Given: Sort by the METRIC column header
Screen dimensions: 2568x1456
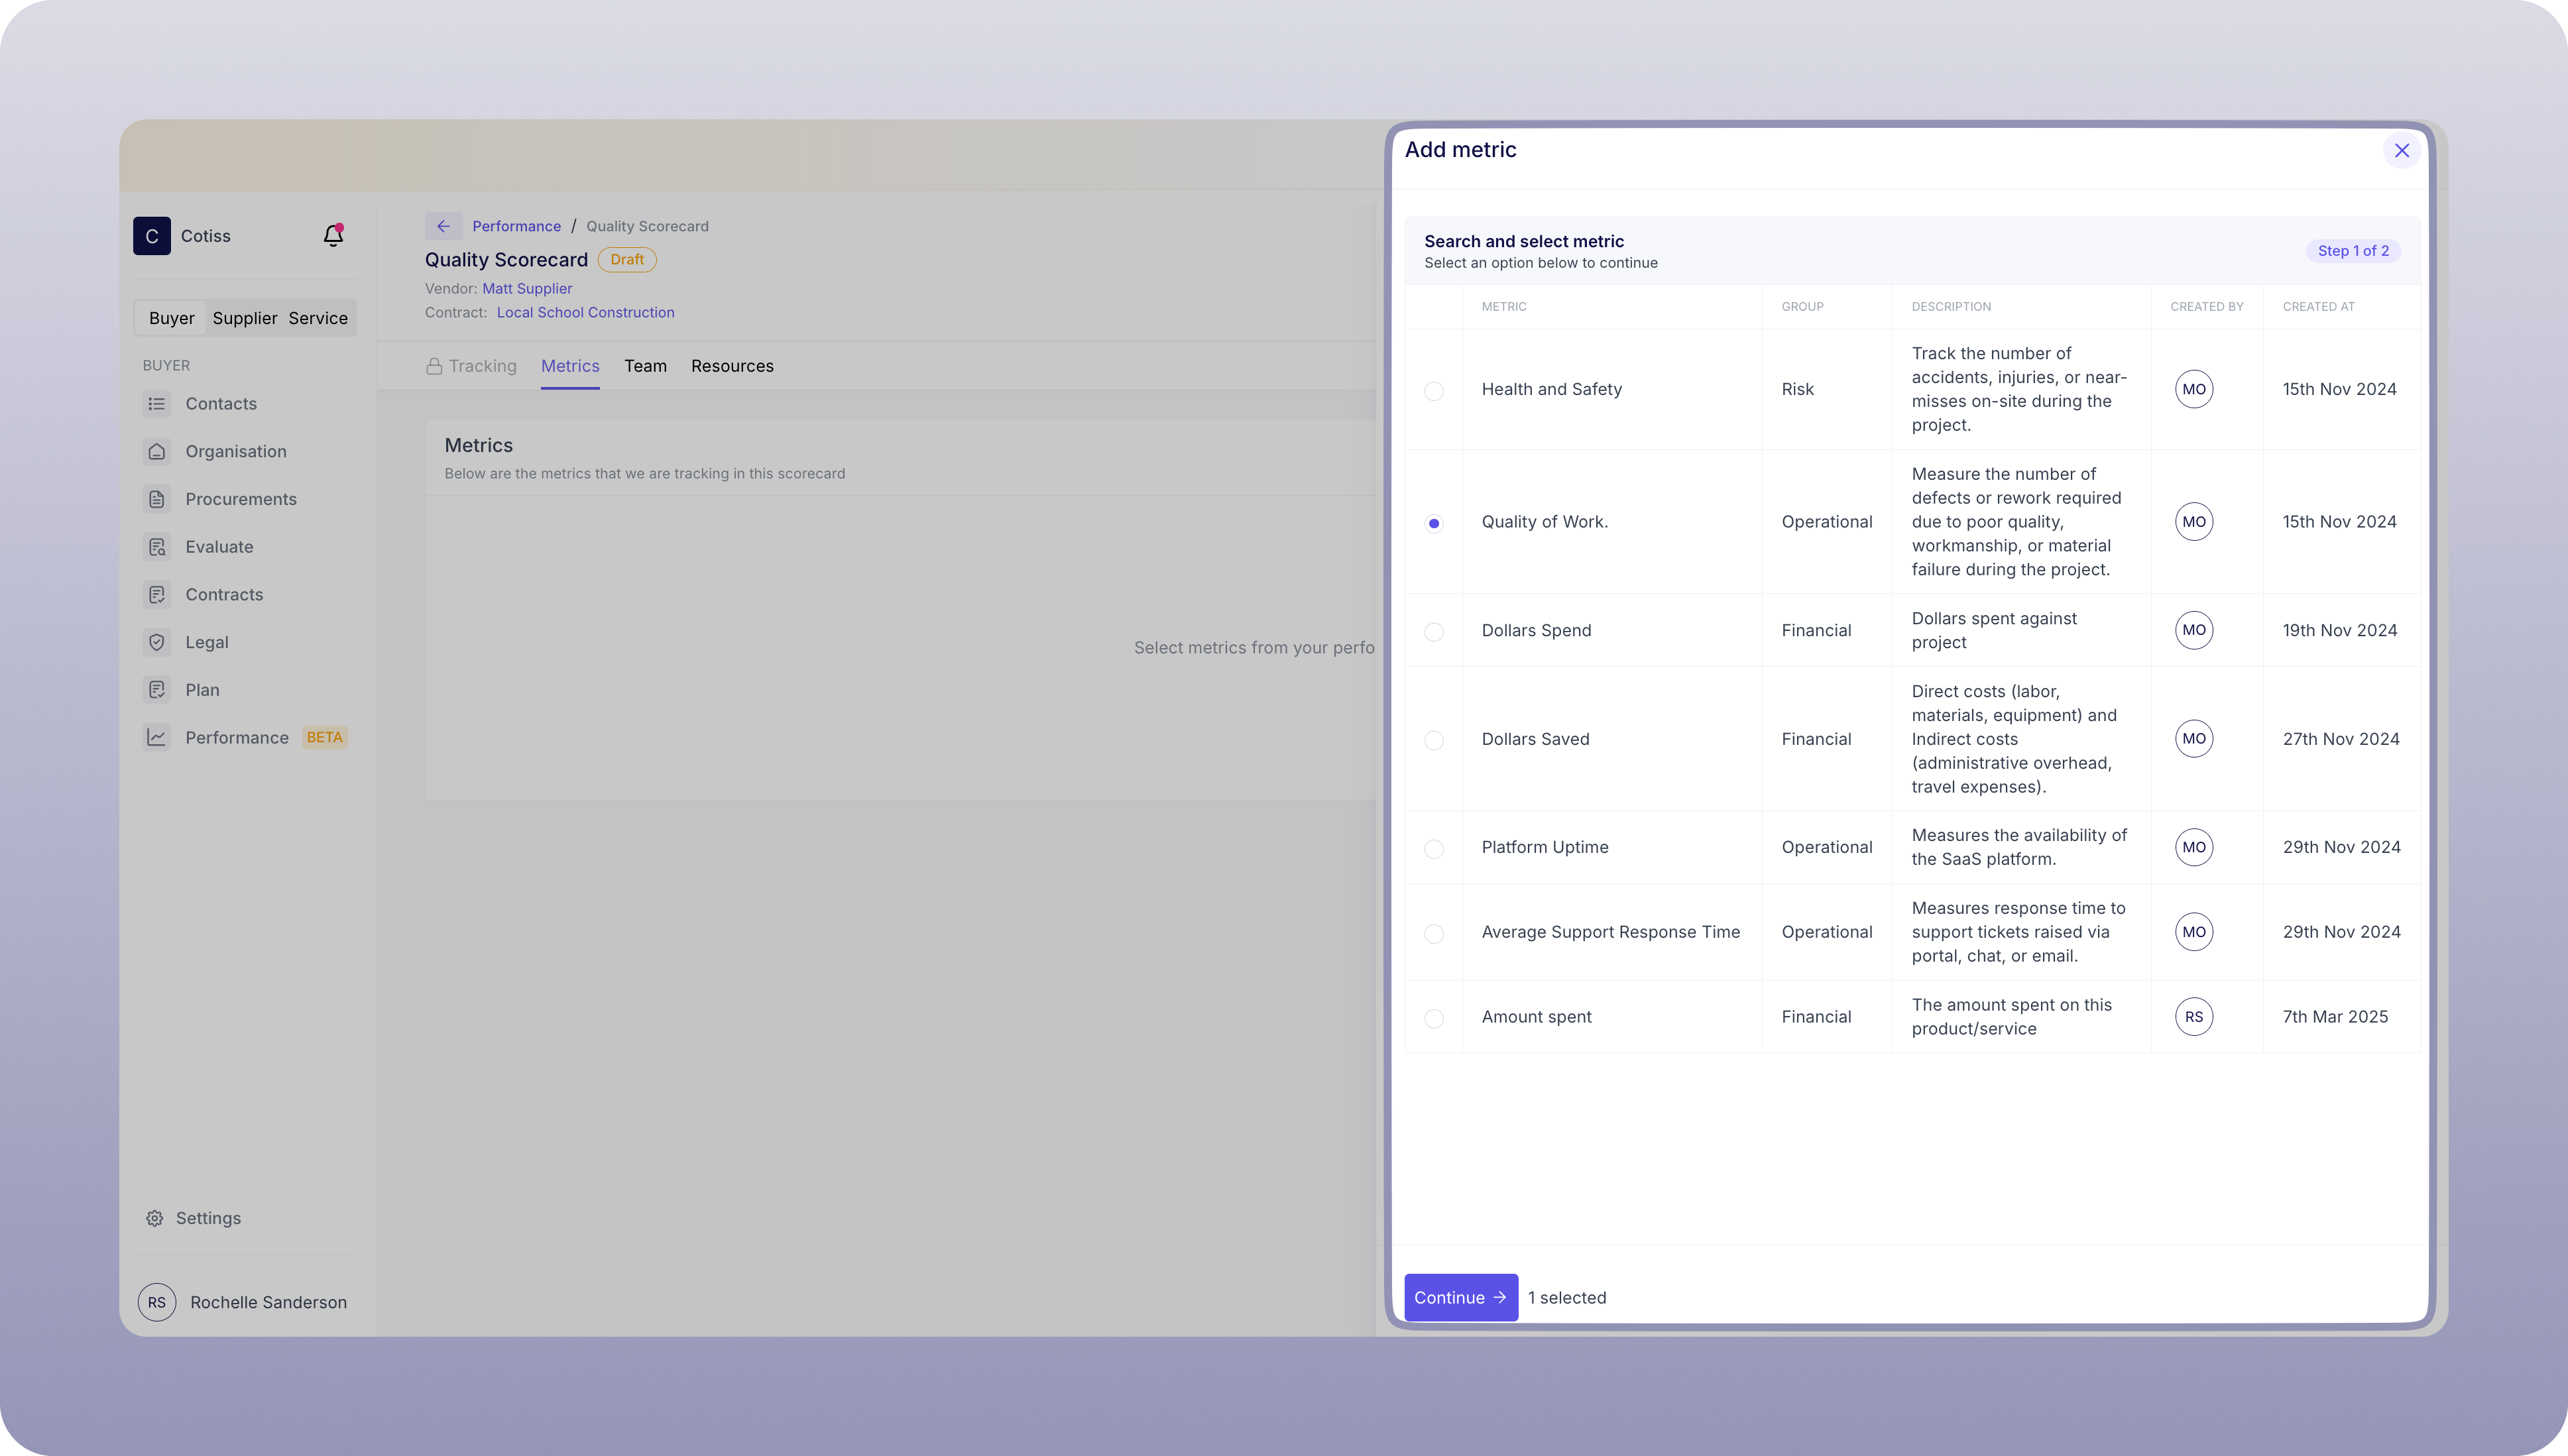Looking at the screenshot, I should 1504,307.
